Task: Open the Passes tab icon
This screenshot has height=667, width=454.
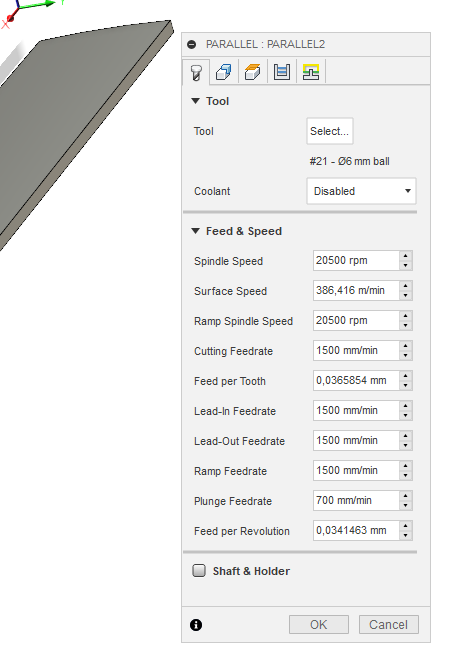Action: (282, 72)
